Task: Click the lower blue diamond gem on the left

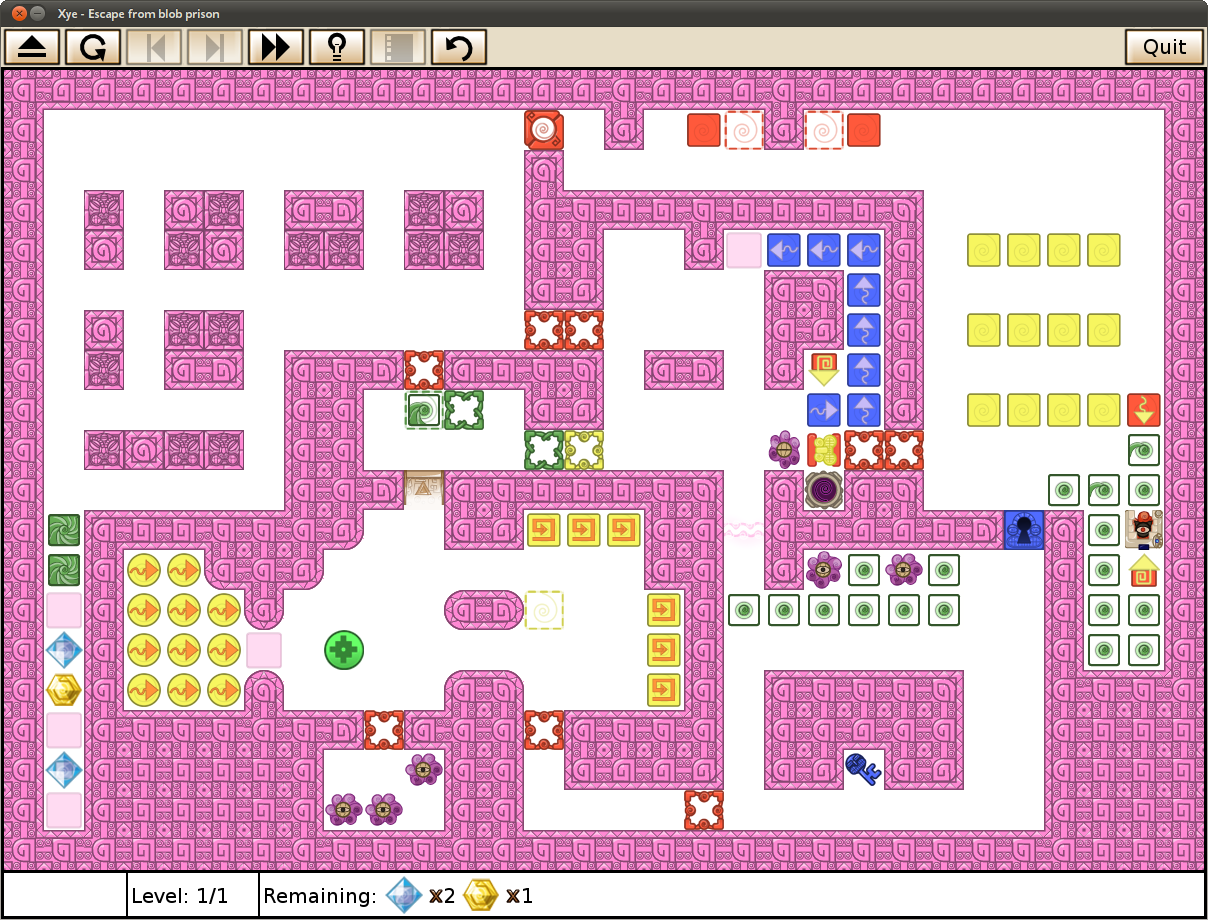Action: (64, 770)
